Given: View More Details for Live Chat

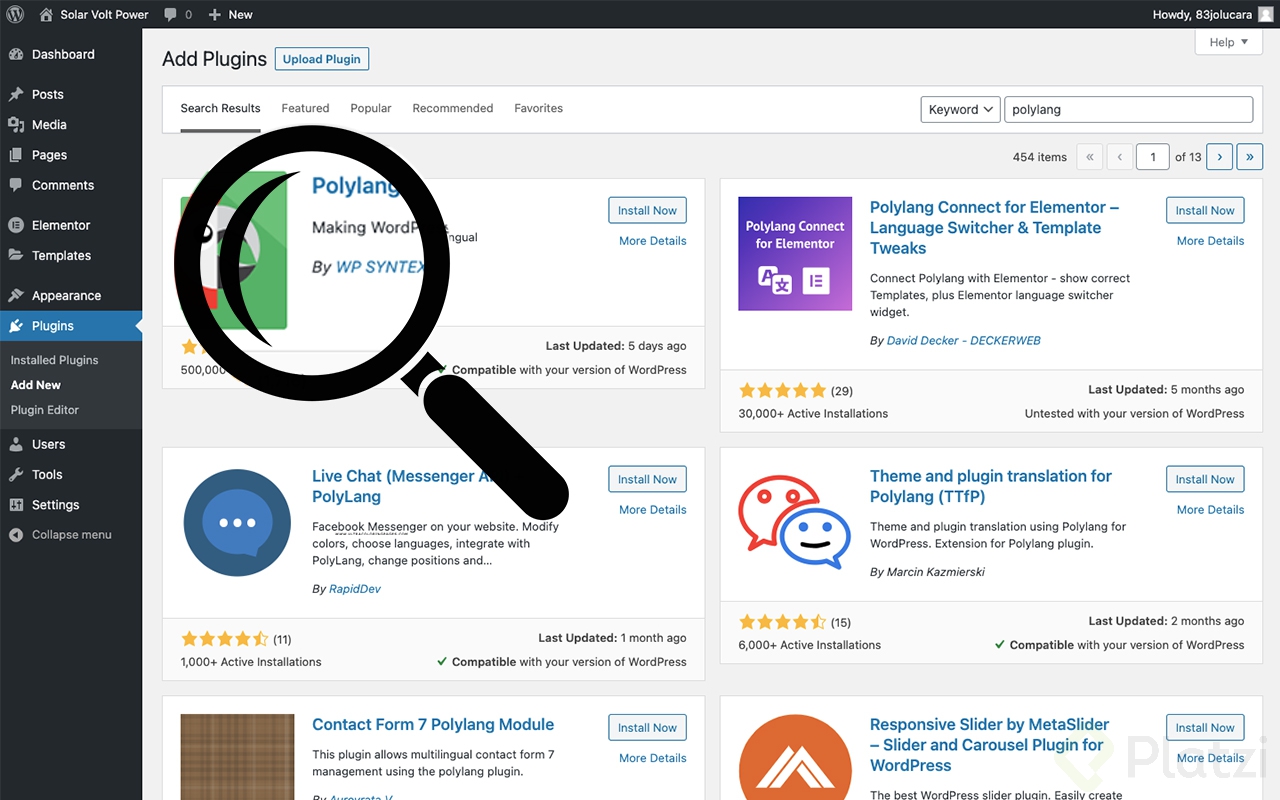Looking at the screenshot, I should pos(652,510).
